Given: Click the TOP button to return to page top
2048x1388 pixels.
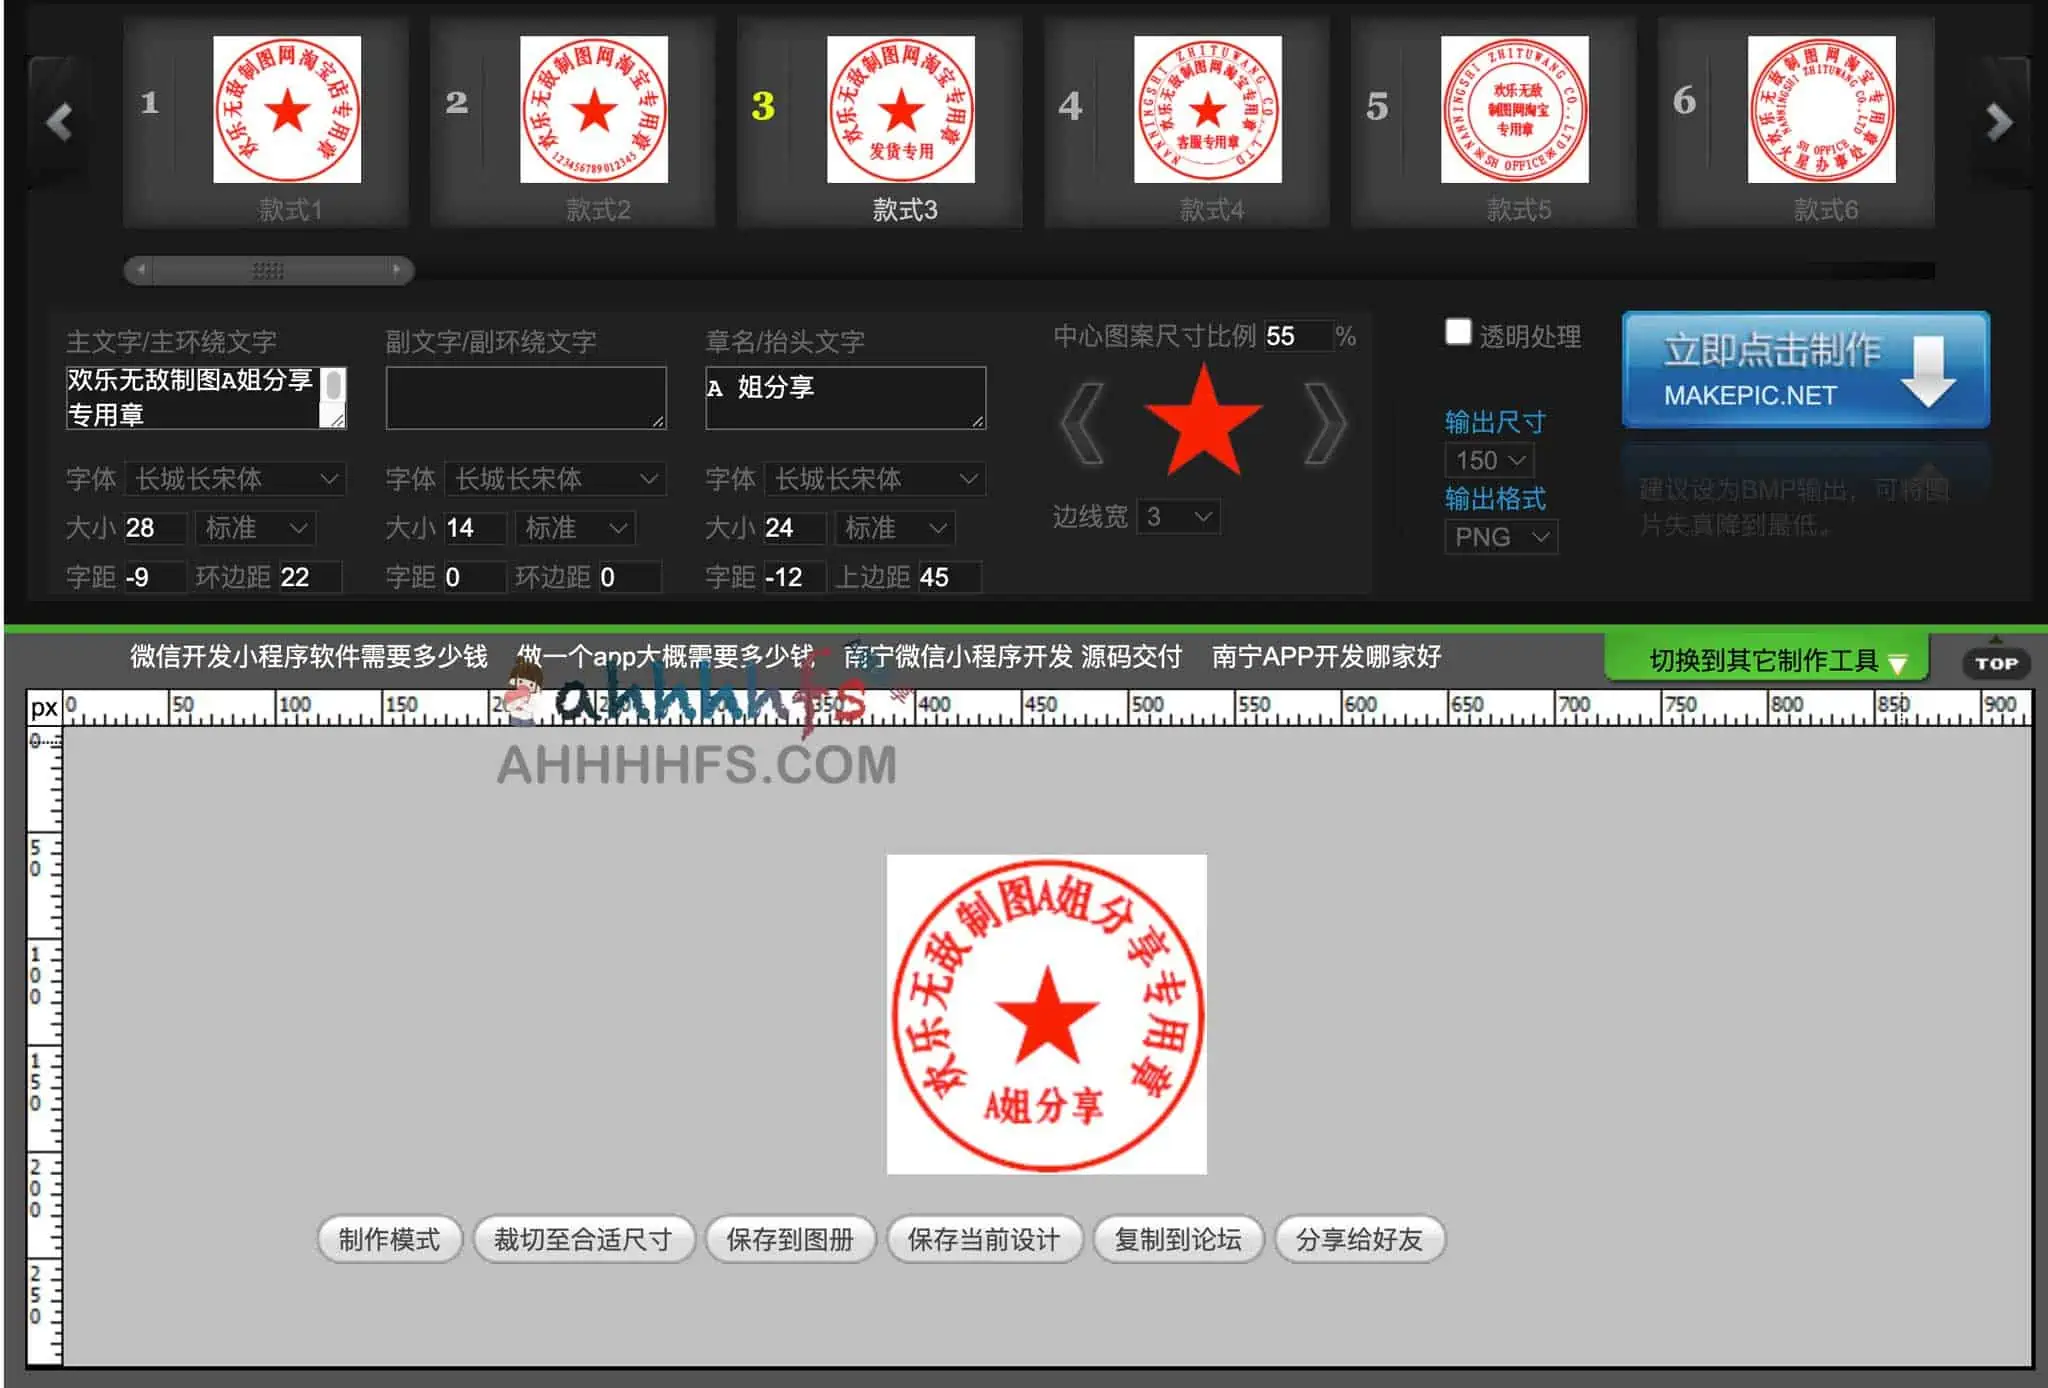Looking at the screenshot, I should 1996,662.
